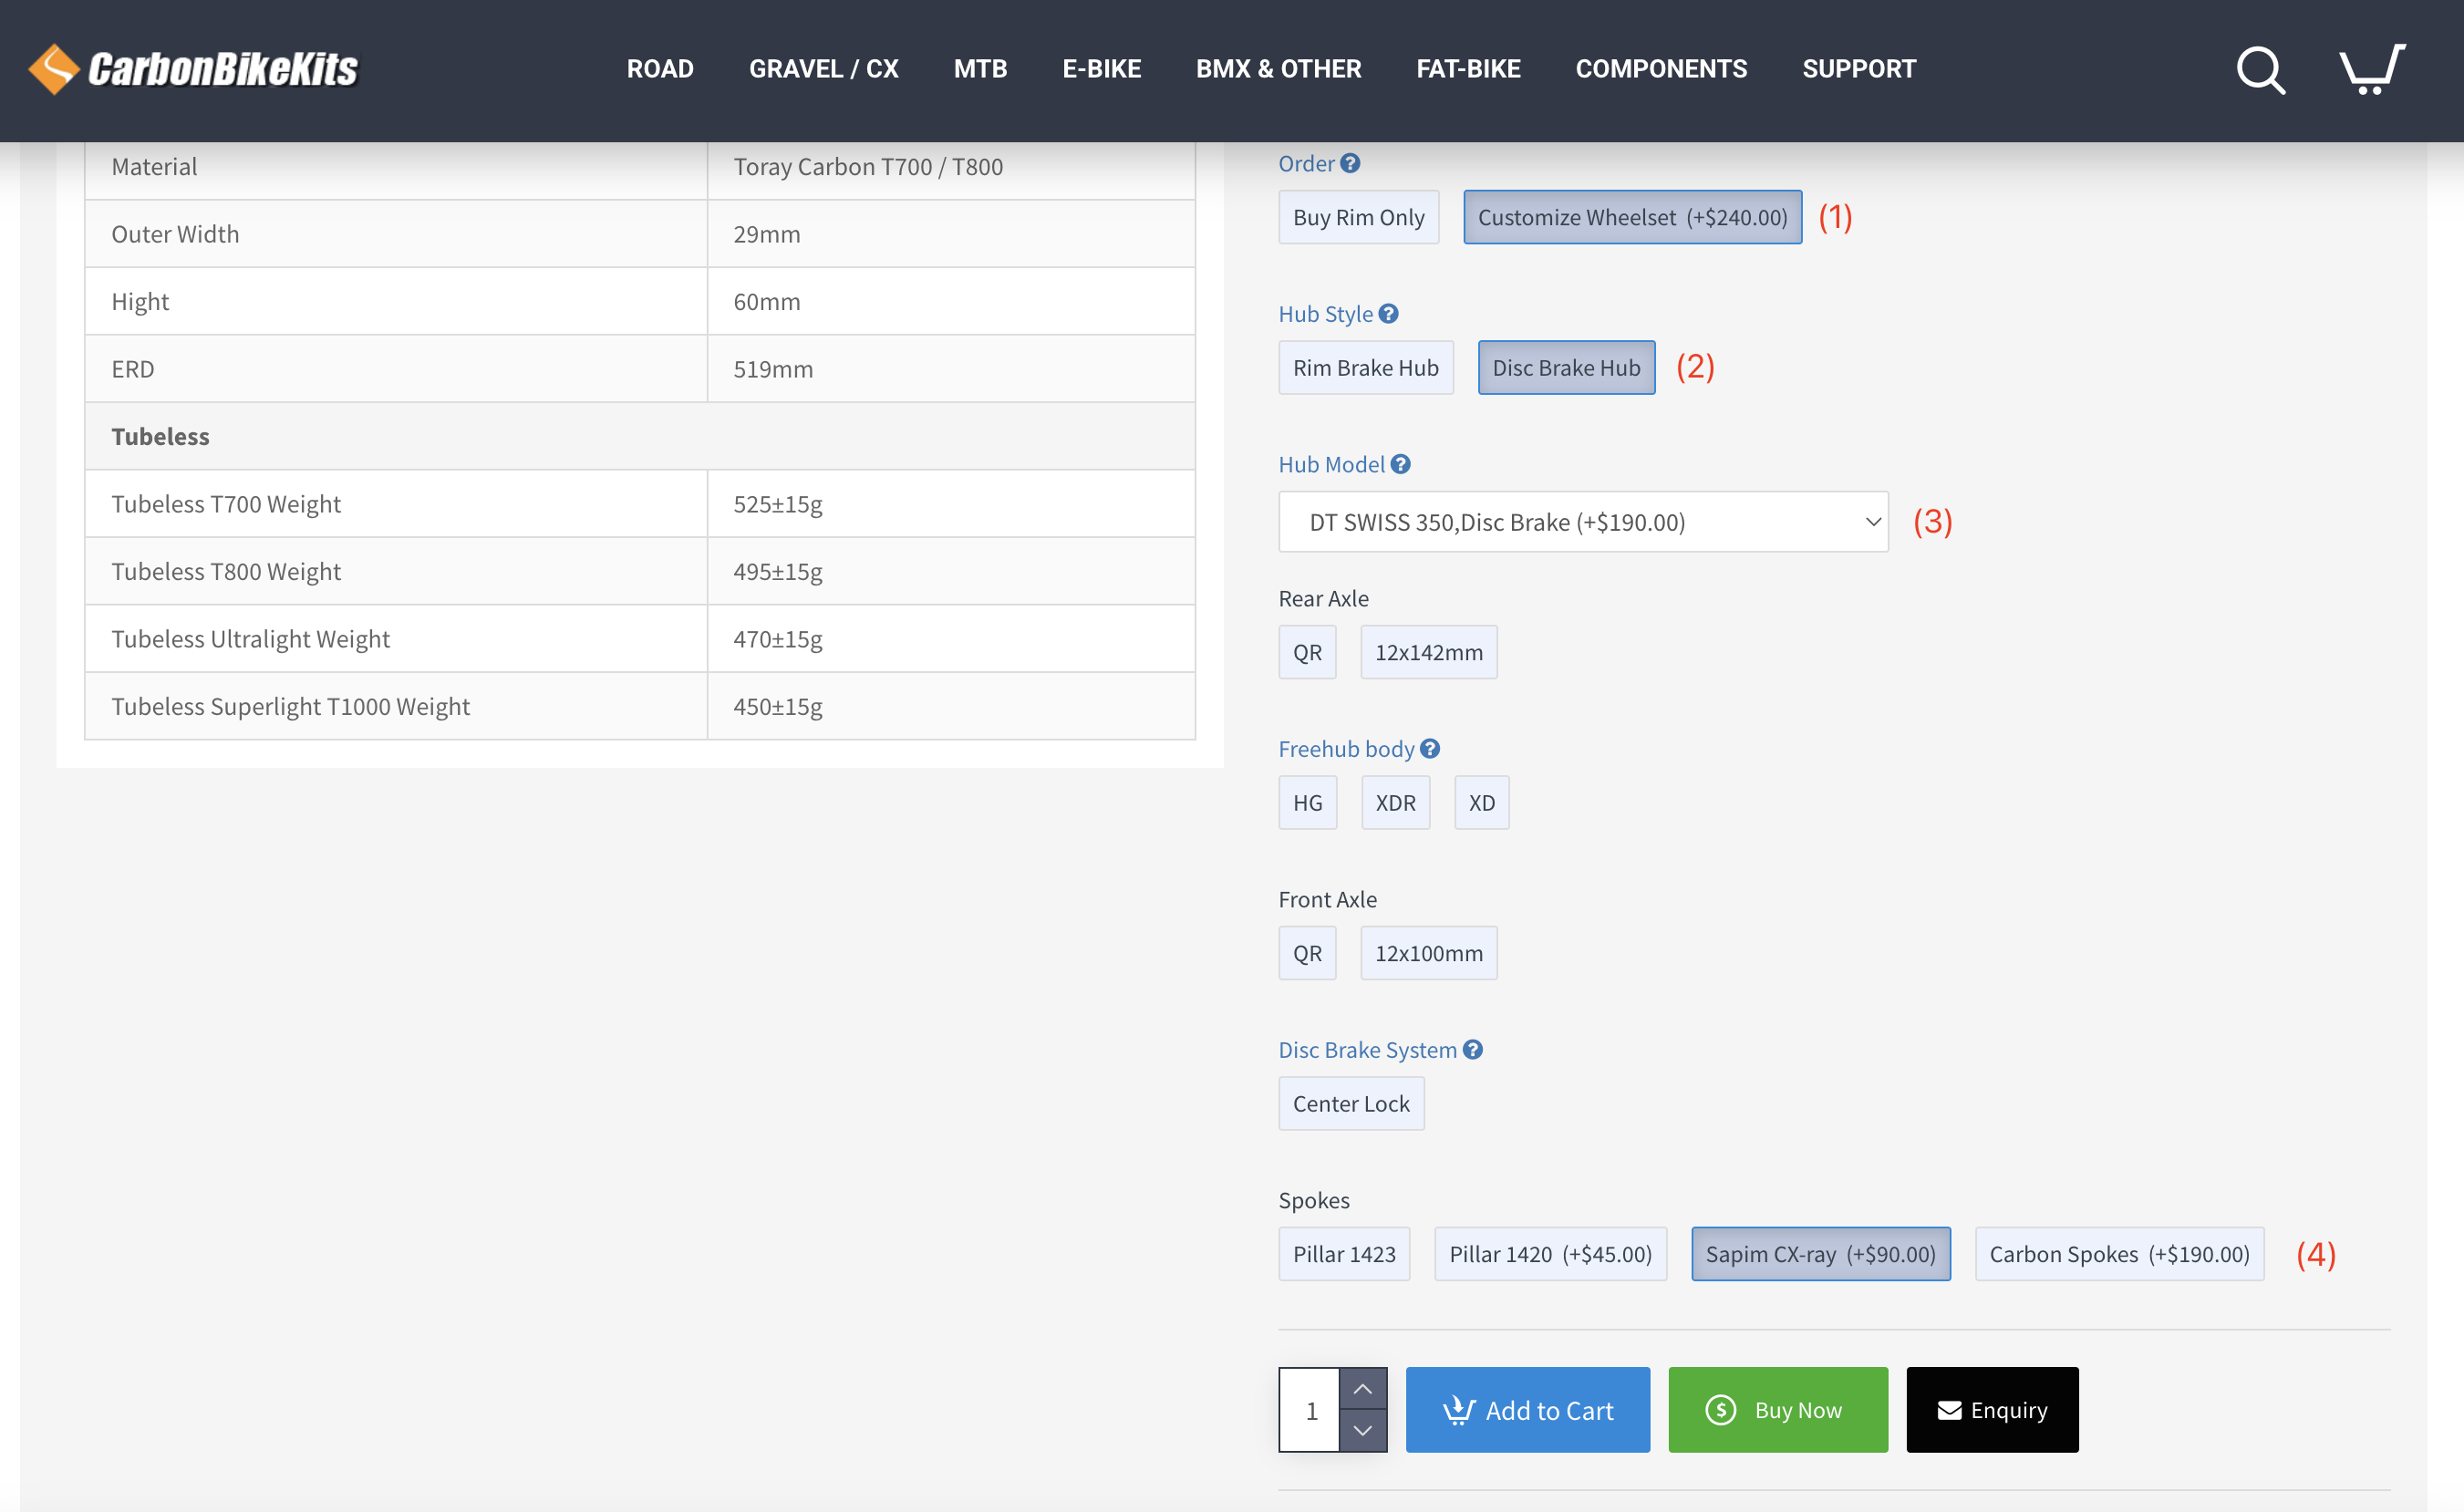The image size is (2464, 1512).
Task: Click the Enquiry button
Action: (x=1991, y=1410)
